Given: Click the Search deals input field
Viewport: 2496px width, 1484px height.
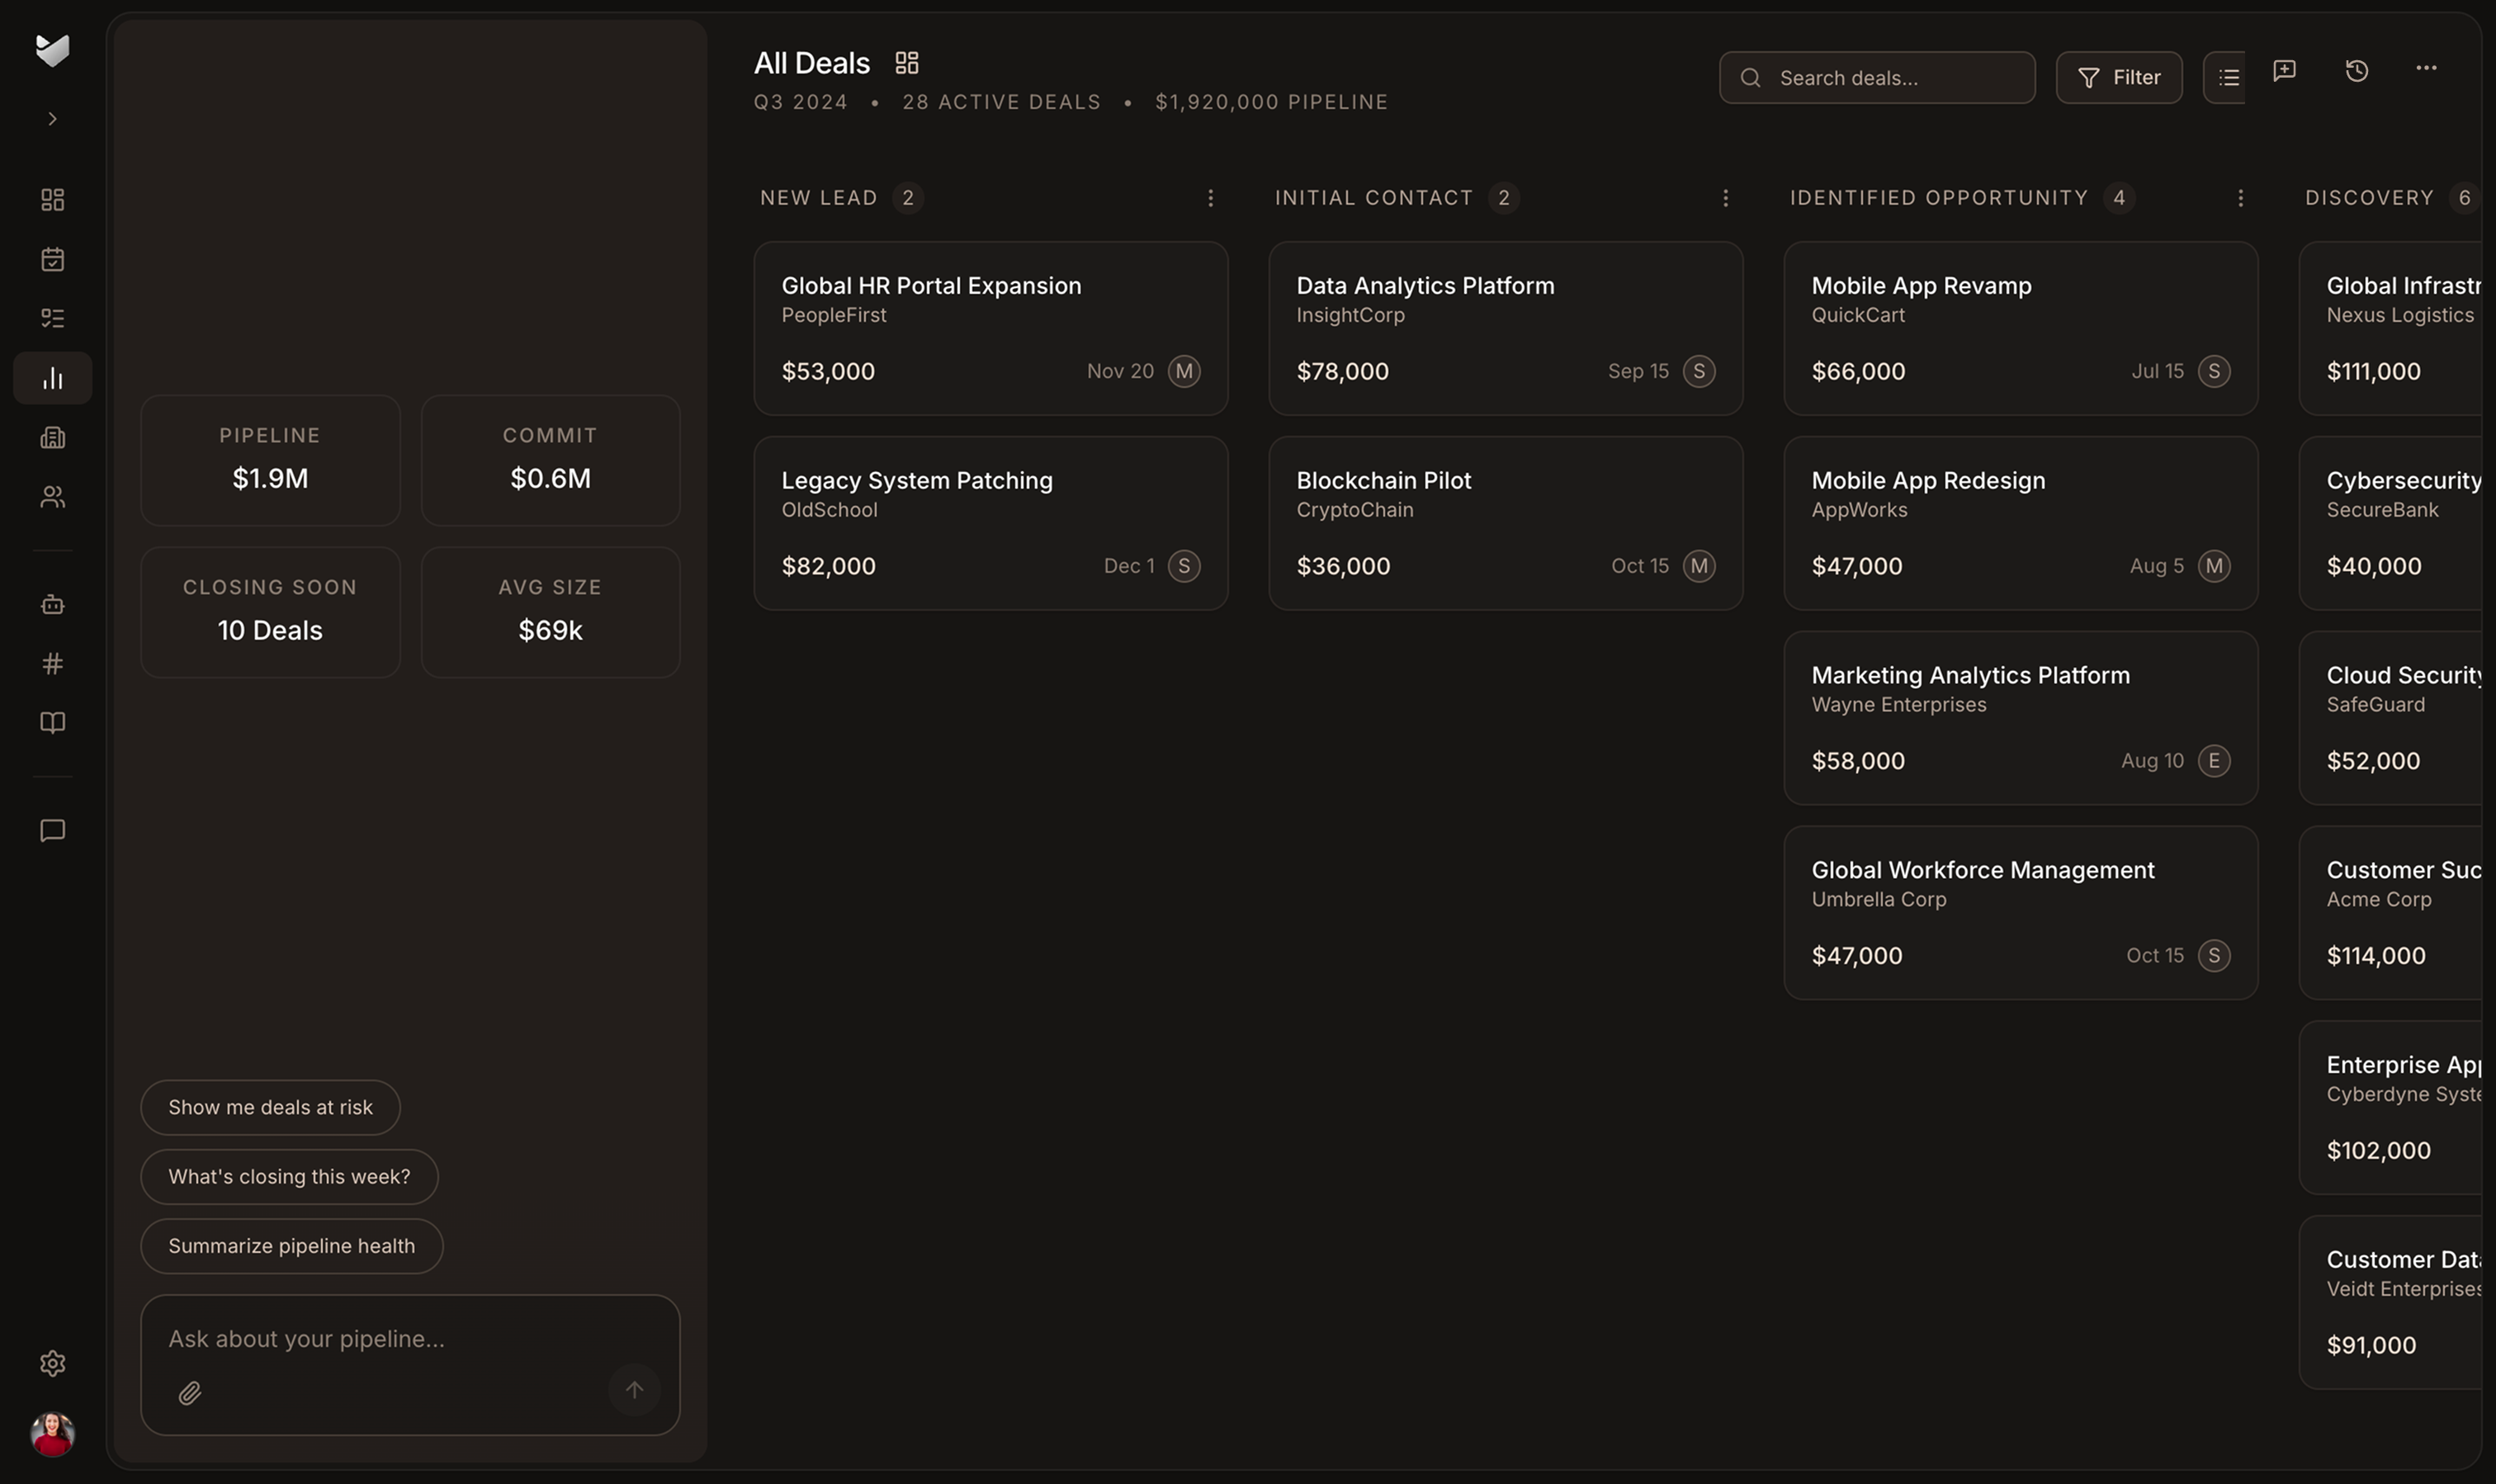Looking at the screenshot, I should point(1877,78).
